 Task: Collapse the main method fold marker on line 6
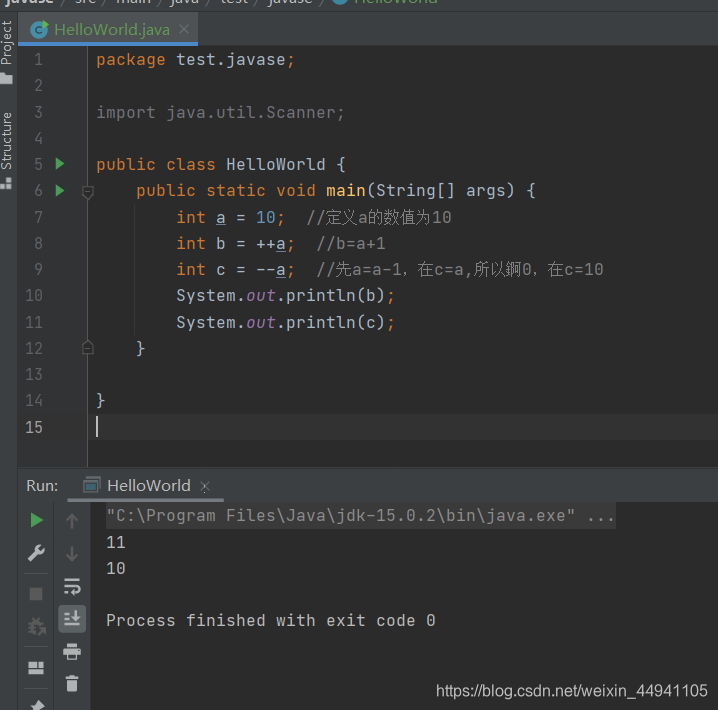pyautogui.click(x=87, y=192)
